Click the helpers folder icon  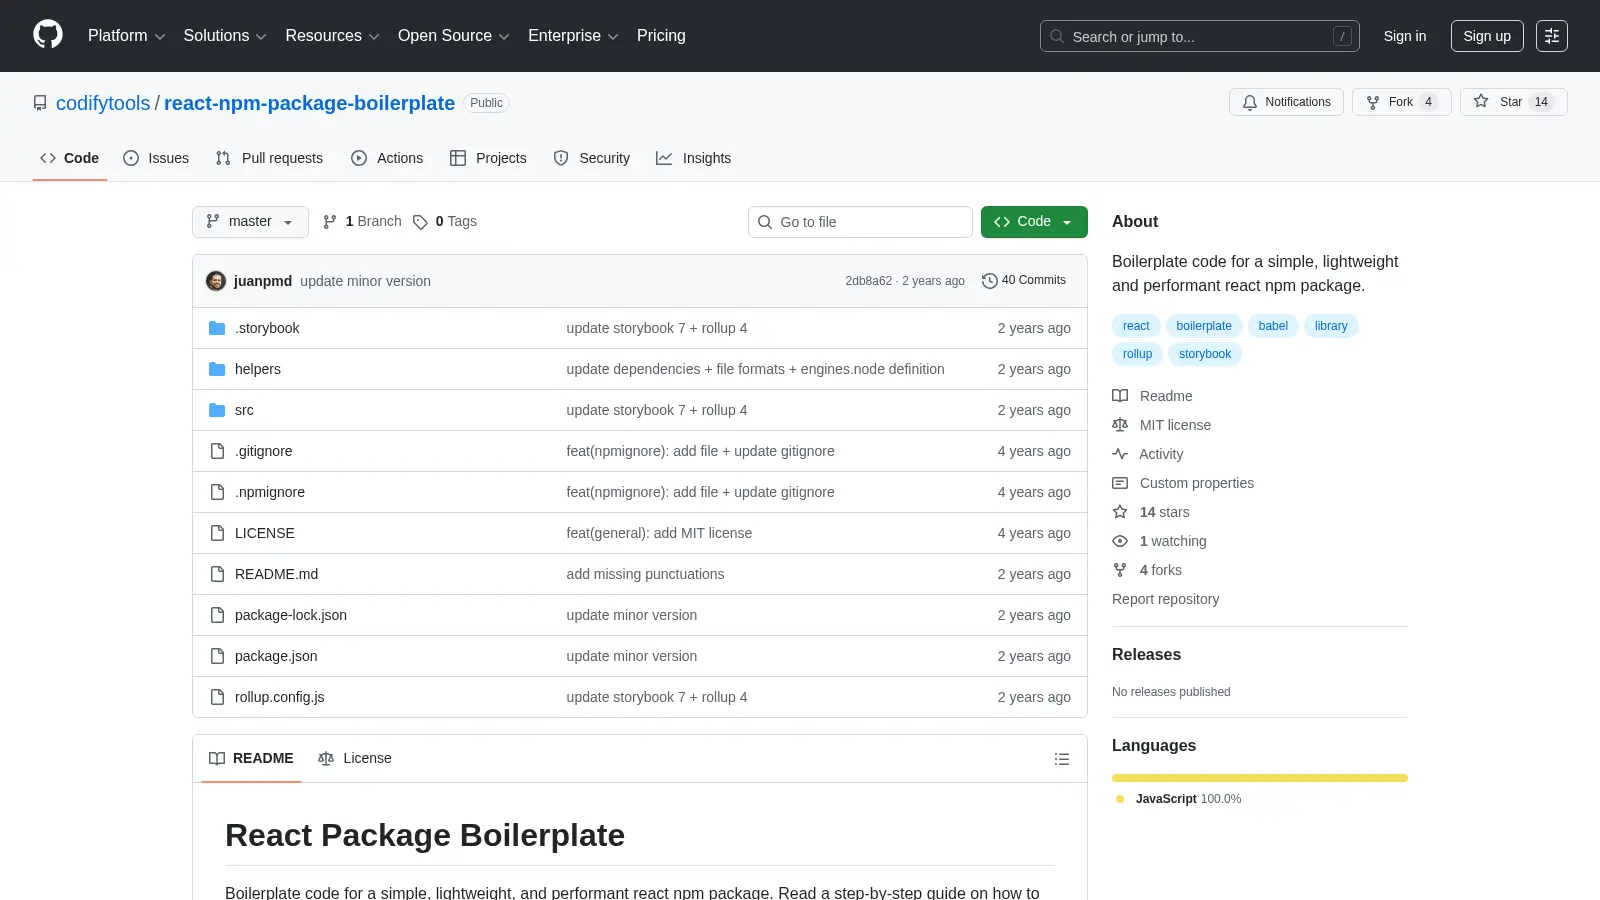[217, 369]
